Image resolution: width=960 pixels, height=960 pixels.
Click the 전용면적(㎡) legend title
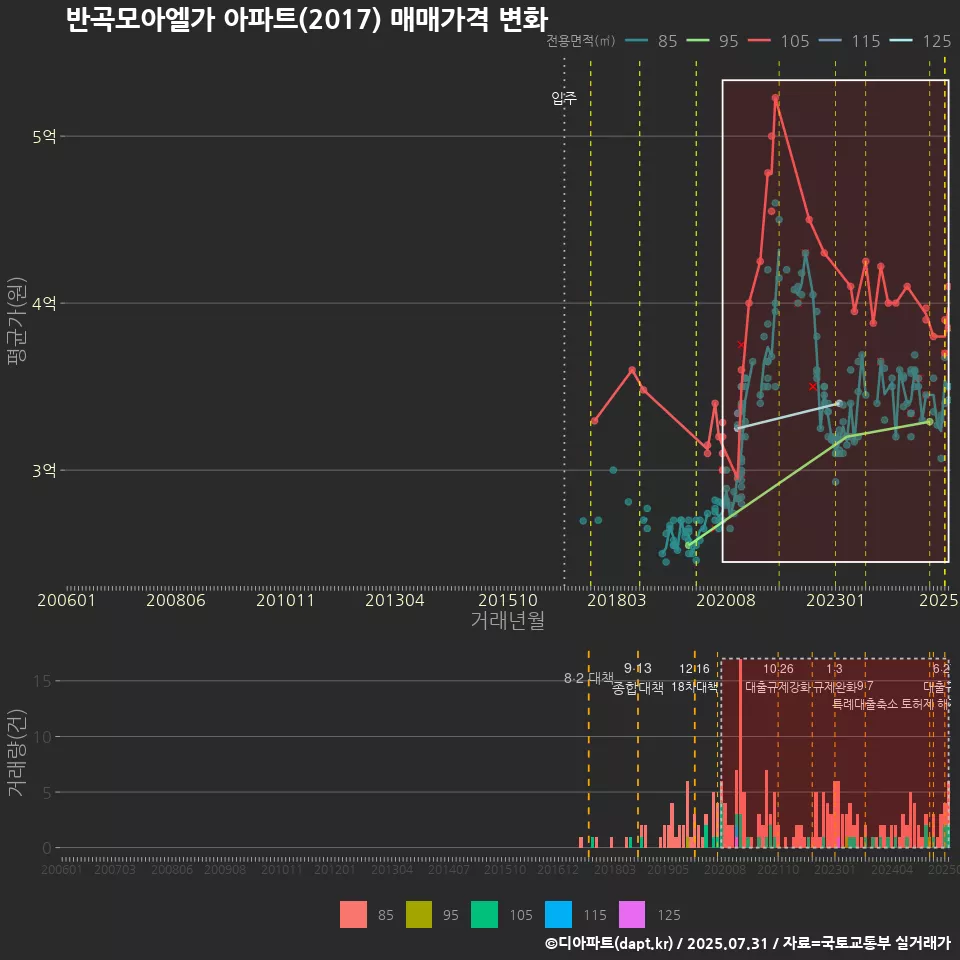580,41
